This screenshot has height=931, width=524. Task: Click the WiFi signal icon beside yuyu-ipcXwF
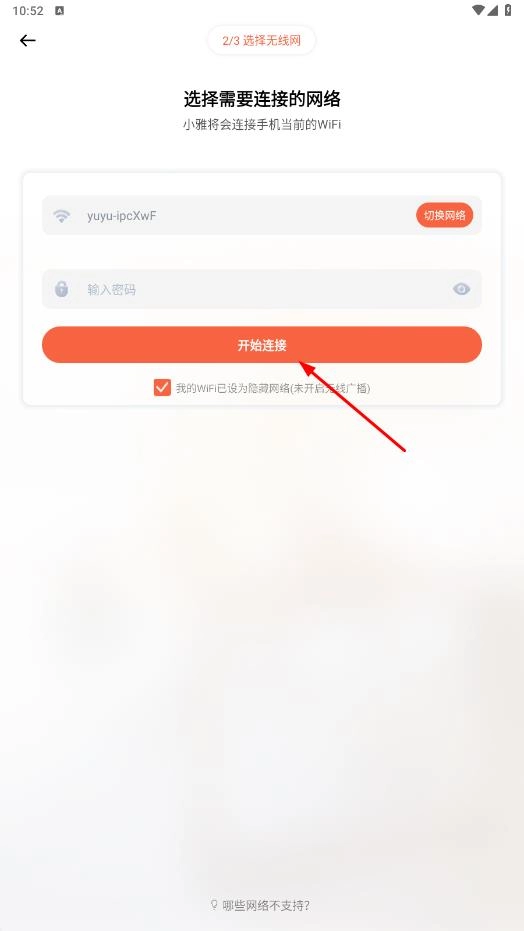[61, 216]
